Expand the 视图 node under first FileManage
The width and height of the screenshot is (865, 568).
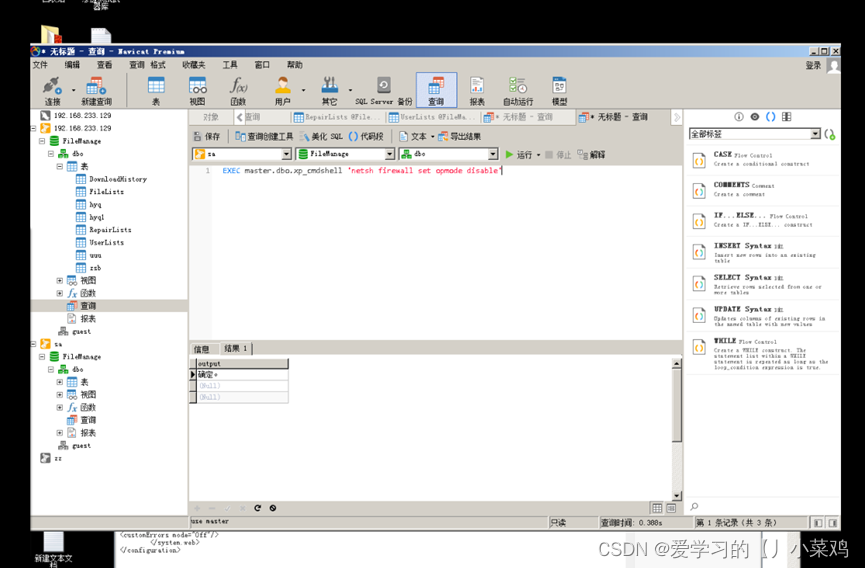click(60, 280)
